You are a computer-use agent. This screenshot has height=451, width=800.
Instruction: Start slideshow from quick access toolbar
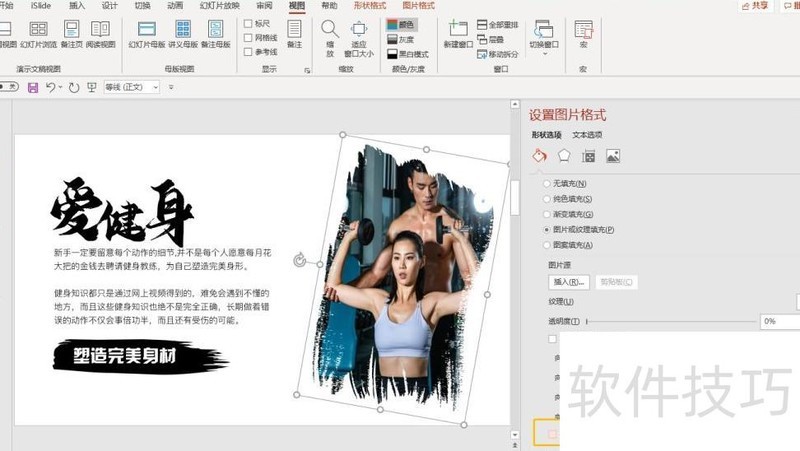point(92,88)
